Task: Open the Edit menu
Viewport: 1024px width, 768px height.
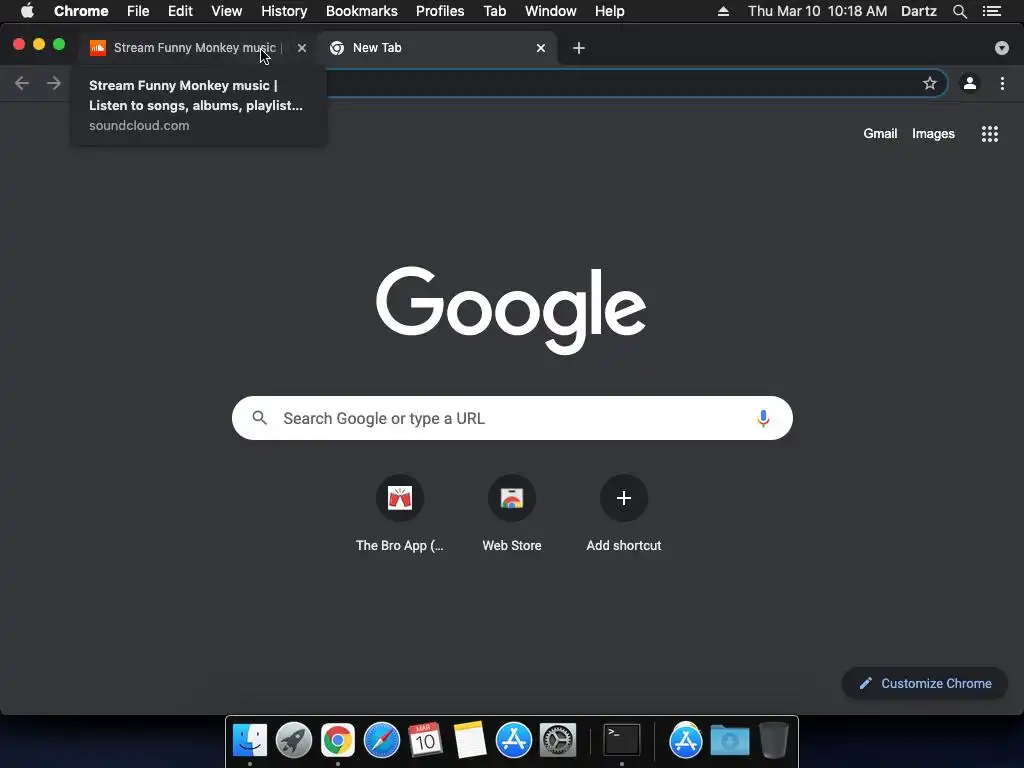Action: 180,11
